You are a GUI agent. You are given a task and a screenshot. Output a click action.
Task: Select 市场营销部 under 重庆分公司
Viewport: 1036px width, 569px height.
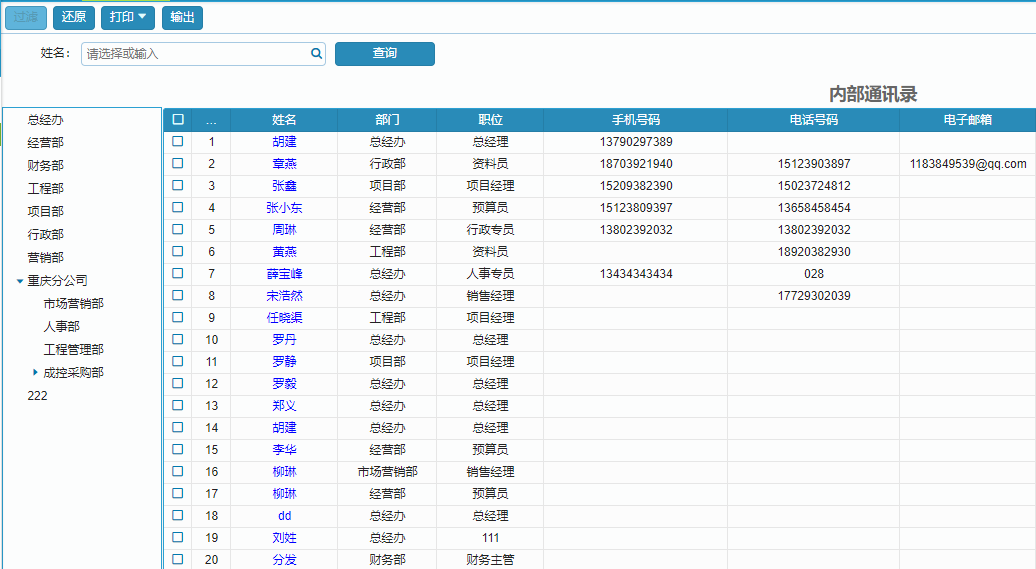click(x=73, y=304)
